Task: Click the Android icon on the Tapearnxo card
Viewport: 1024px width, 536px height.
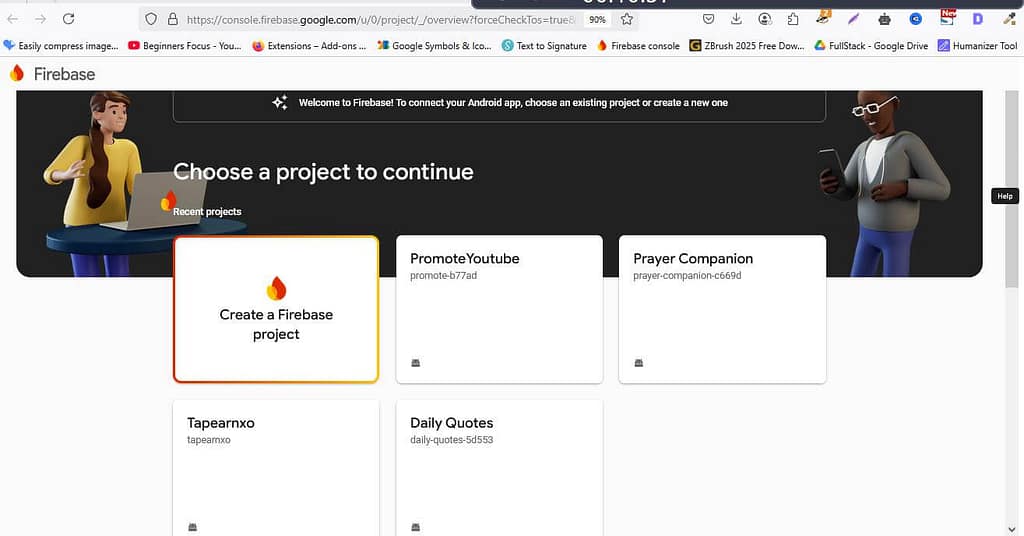Action: pyautogui.click(x=193, y=527)
